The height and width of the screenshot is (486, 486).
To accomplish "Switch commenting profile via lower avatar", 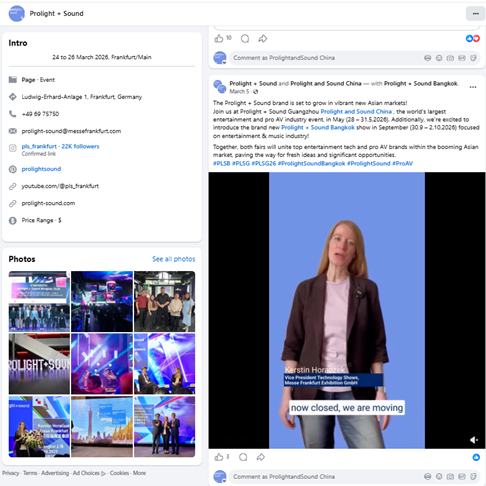I will [x=220, y=477].
